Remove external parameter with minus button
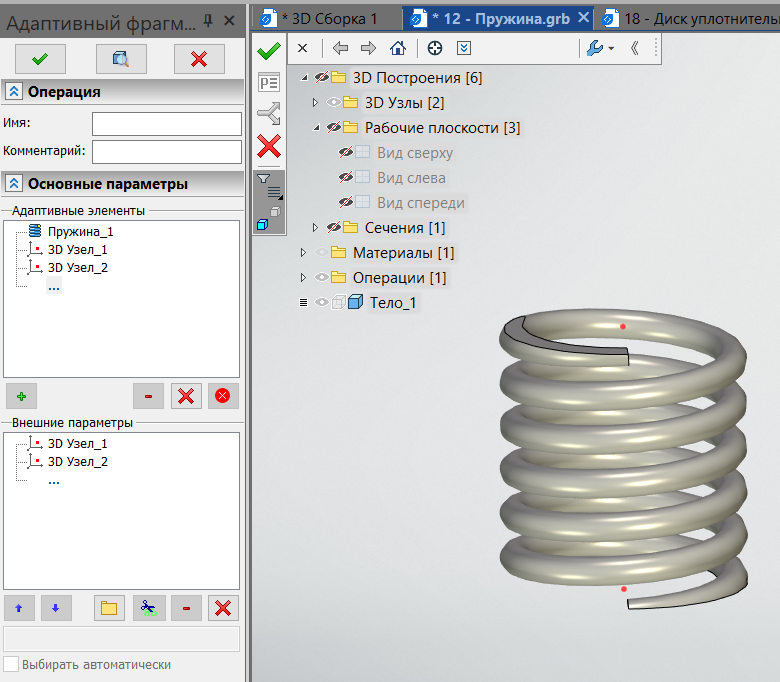 tap(186, 608)
